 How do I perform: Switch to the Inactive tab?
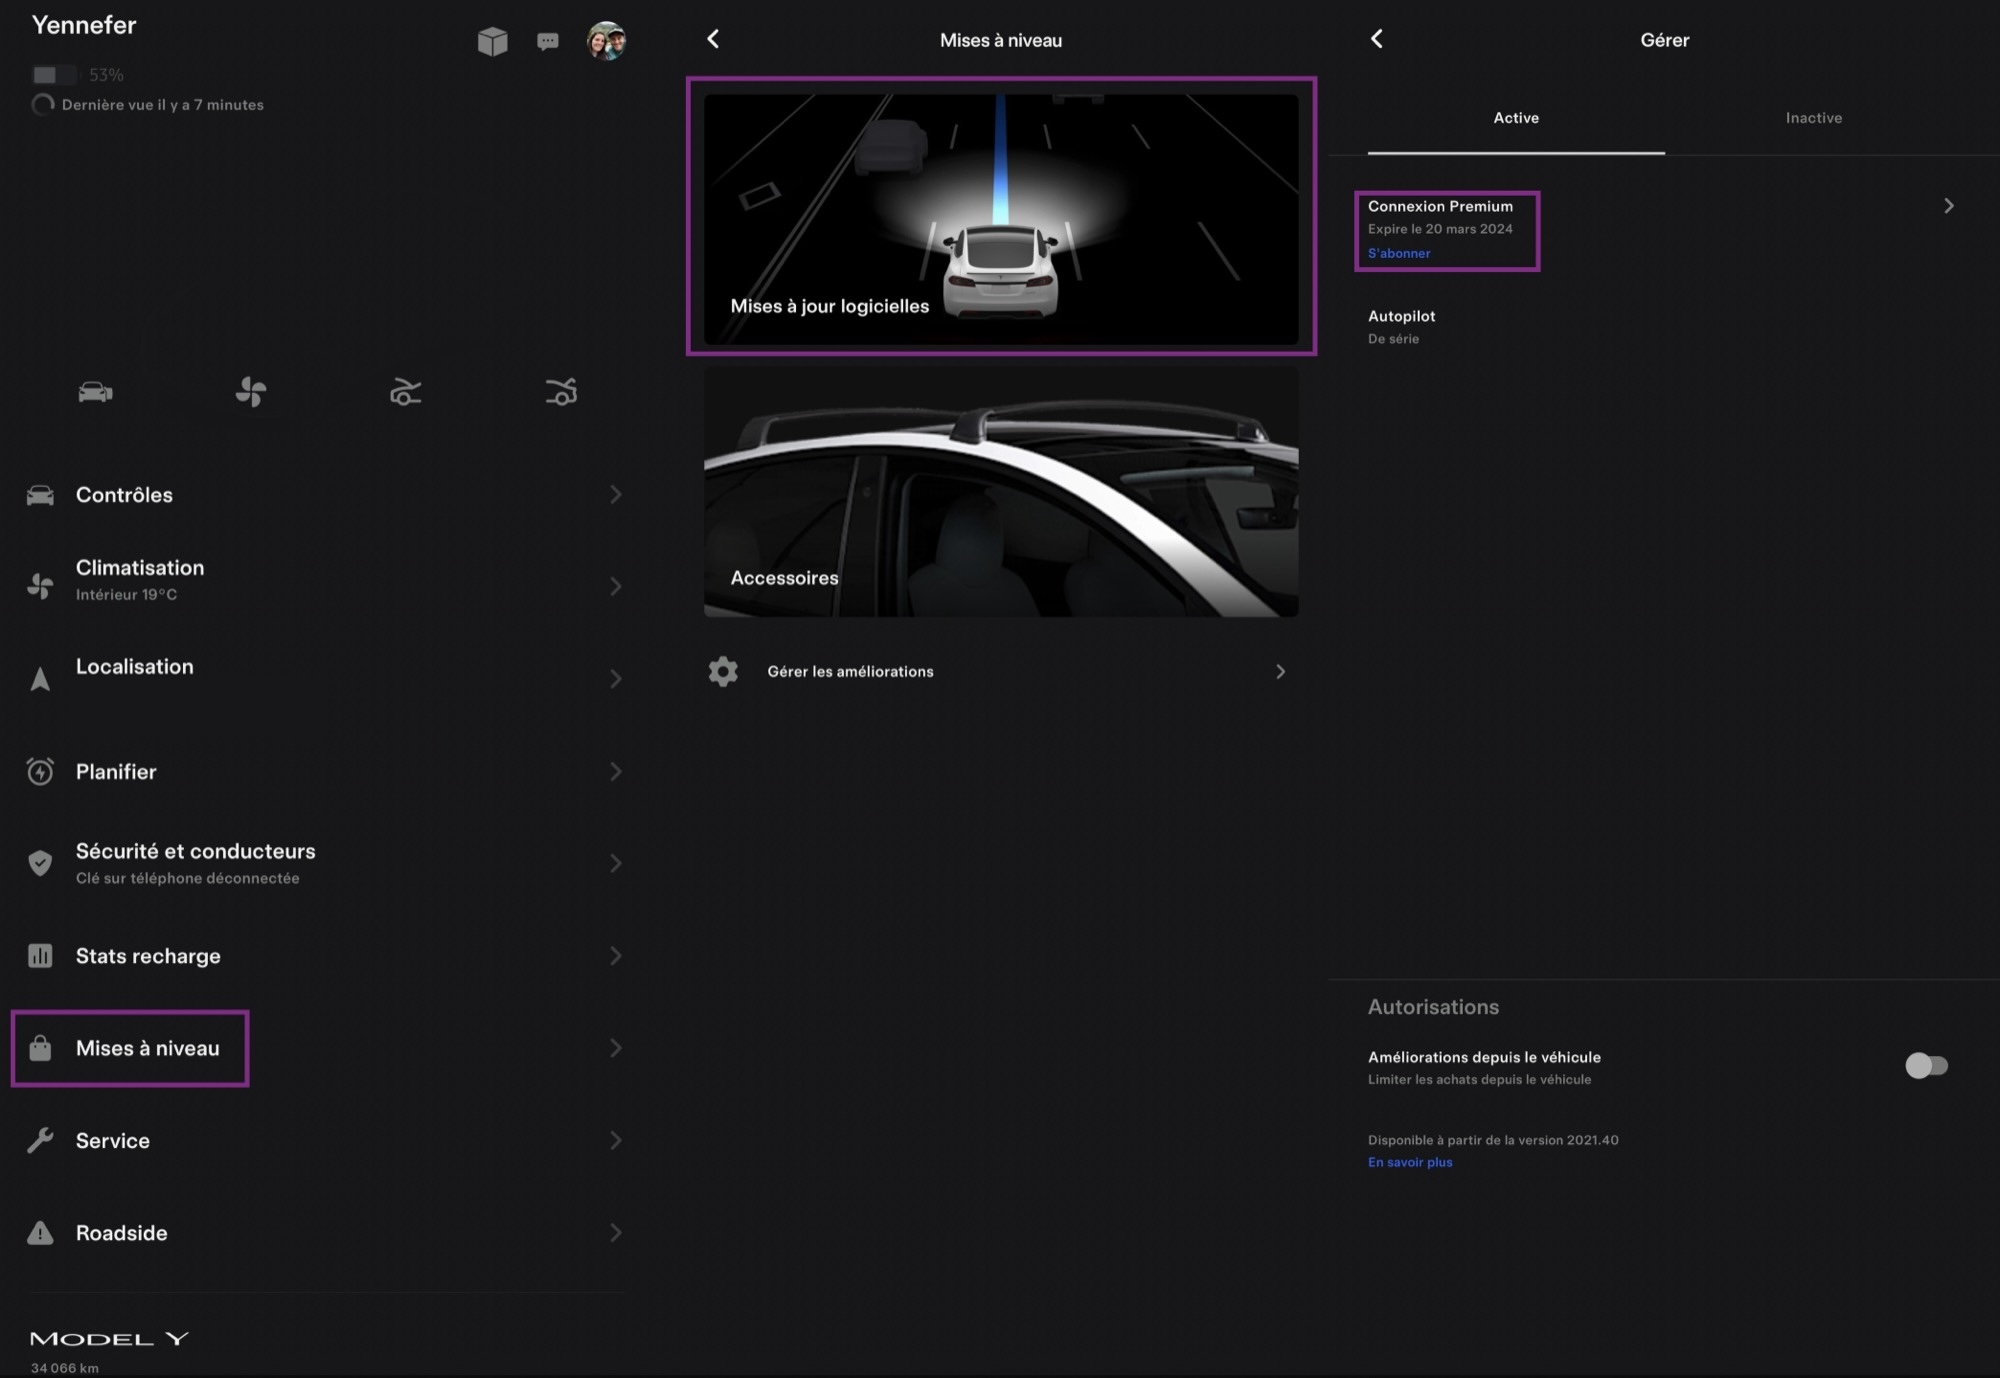pos(1814,118)
